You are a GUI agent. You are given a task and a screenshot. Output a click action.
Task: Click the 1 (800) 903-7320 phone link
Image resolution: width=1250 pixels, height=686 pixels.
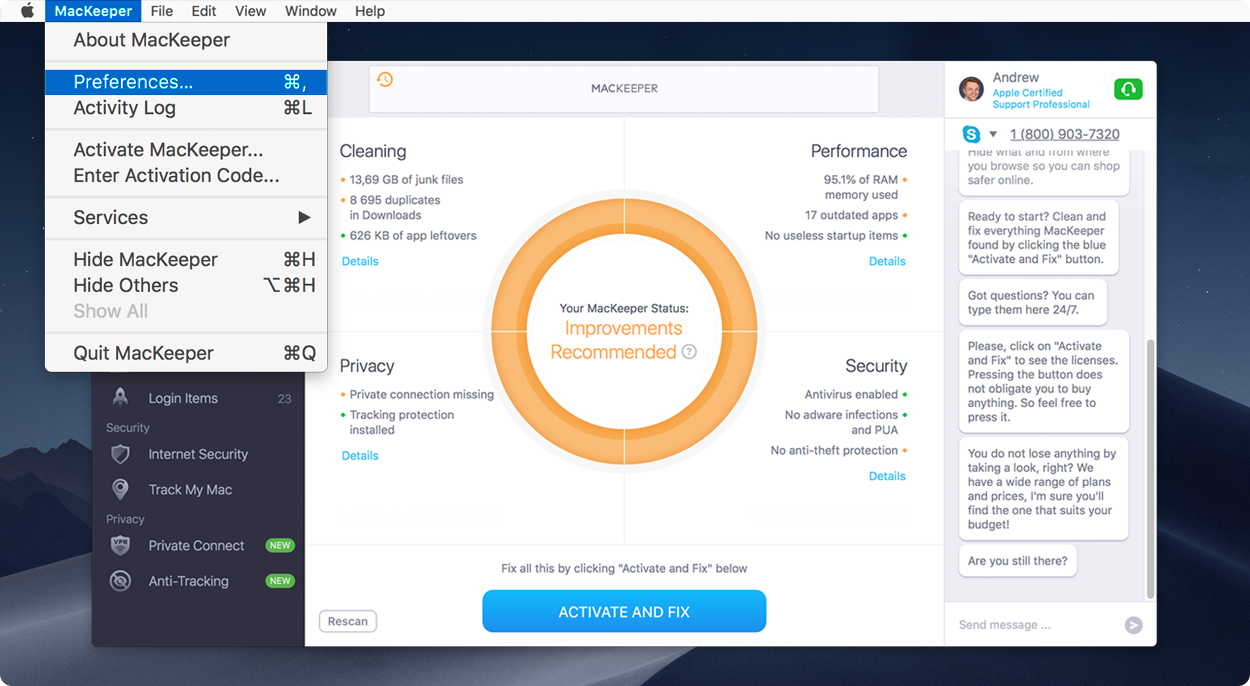click(1065, 134)
